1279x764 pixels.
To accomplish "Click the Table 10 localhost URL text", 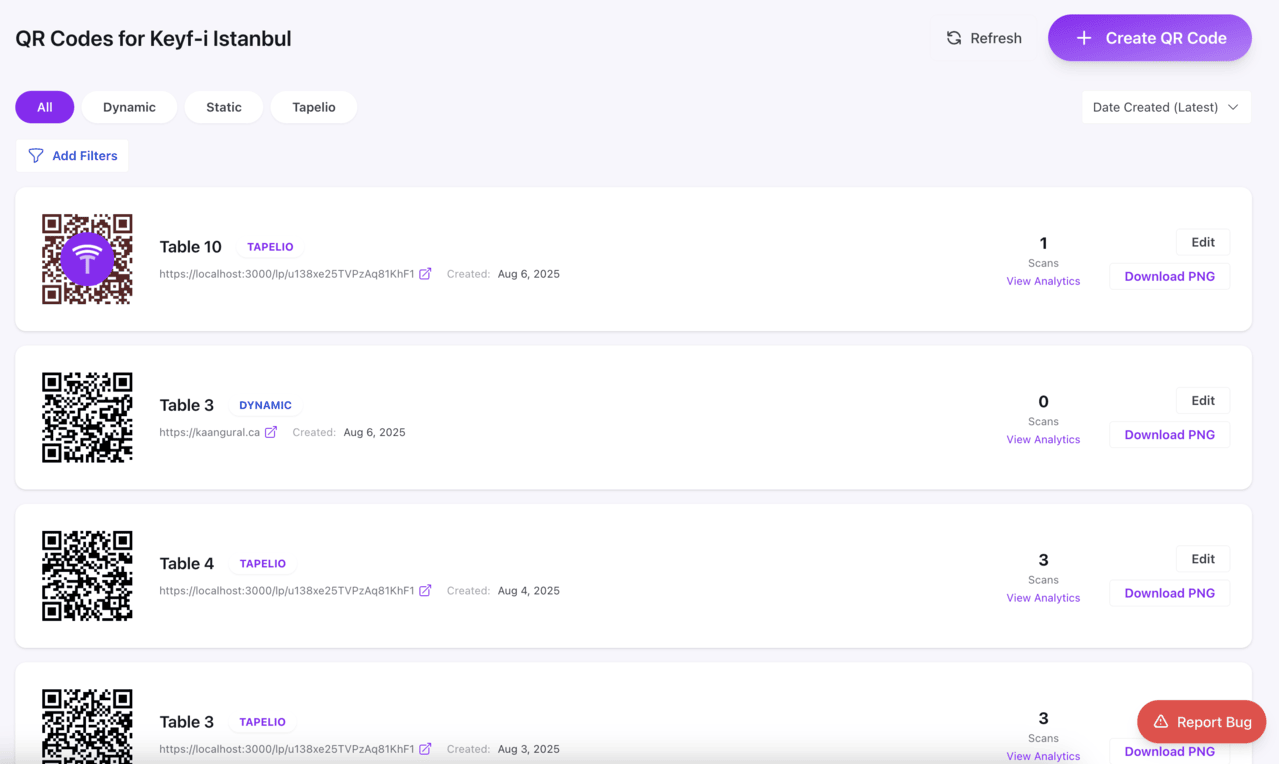I will pos(287,274).
